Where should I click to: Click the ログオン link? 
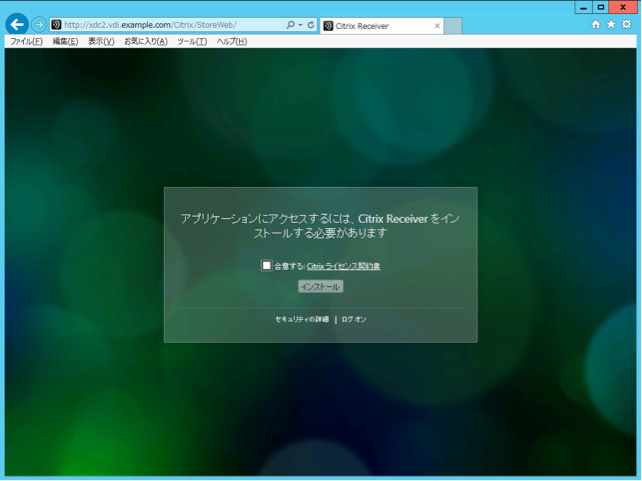(x=354, y=319)
